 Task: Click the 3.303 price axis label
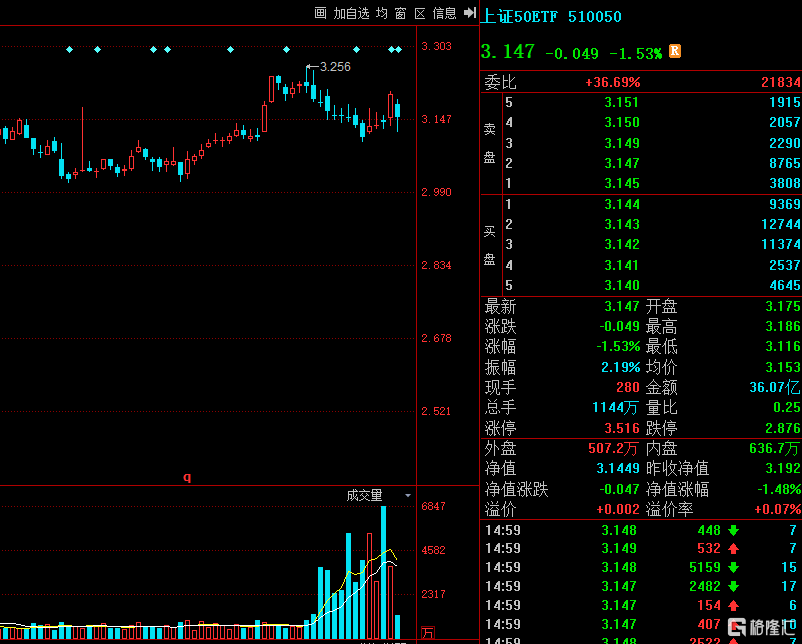tap(436, 46)
